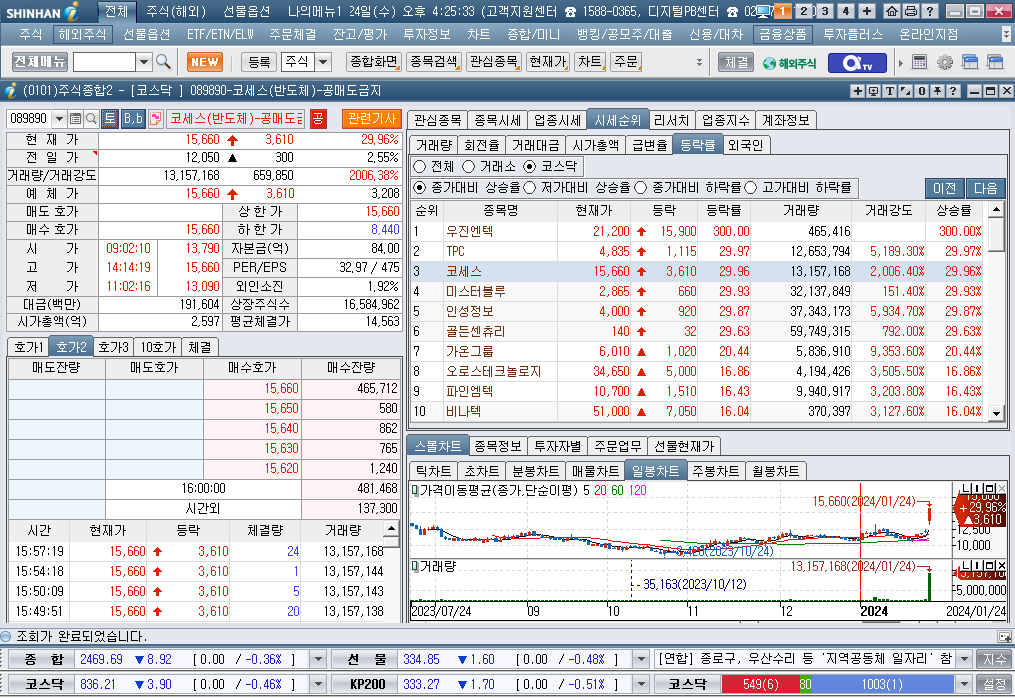Image resolution: width=1015 pixels, height=698 pixels.
Task: Select the 전체 market radio button
Action: tap(419, 166)
